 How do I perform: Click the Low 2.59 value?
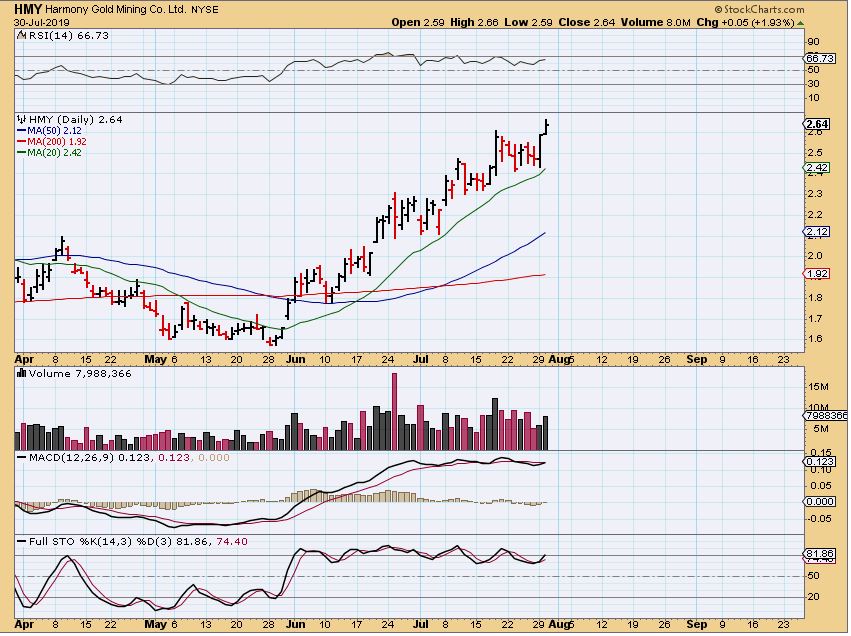click(x=528, y=23)
